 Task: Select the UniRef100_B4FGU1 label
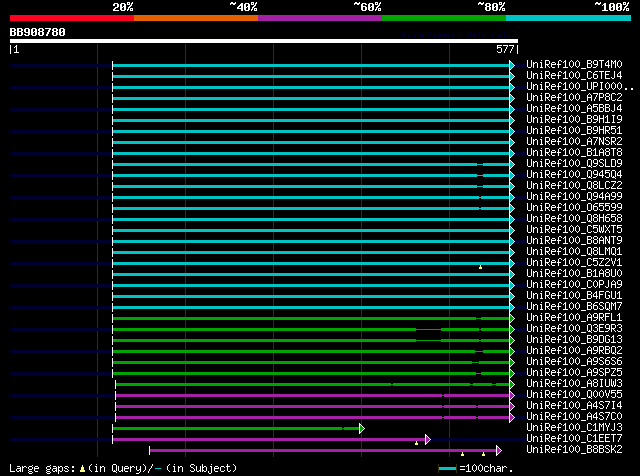click(574, 296)
